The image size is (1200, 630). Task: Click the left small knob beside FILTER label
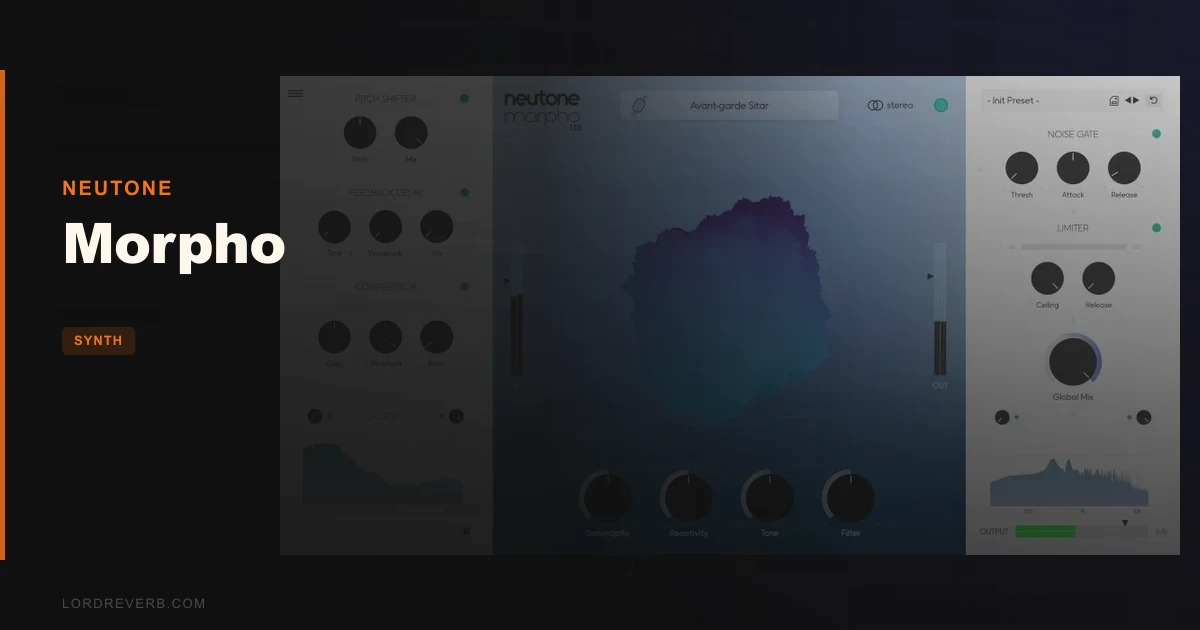pyautogui.click(x=315, y=416)
